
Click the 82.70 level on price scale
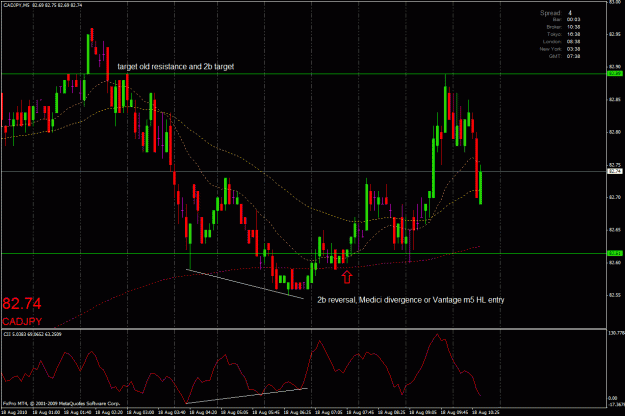pyautogui.click(x=614, y=197)
